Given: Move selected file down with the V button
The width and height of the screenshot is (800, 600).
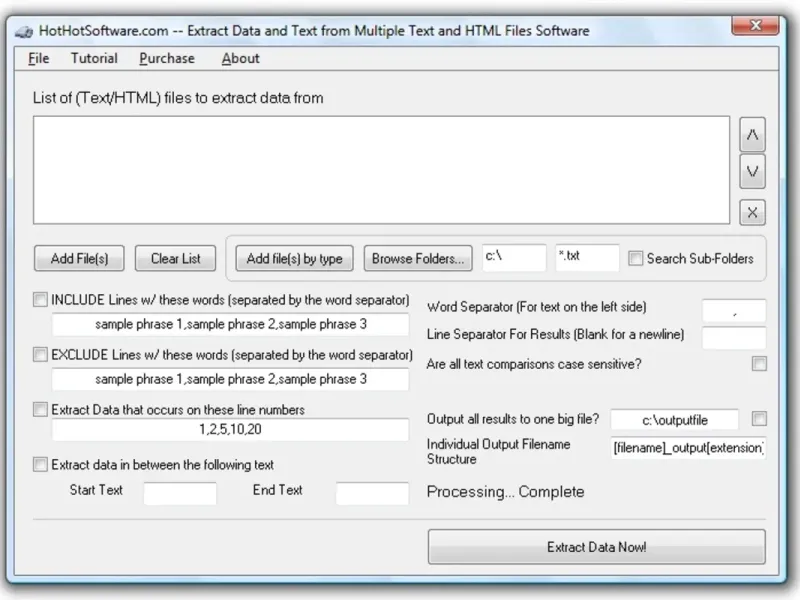Looking at the screenshot, I should point(752,171).
